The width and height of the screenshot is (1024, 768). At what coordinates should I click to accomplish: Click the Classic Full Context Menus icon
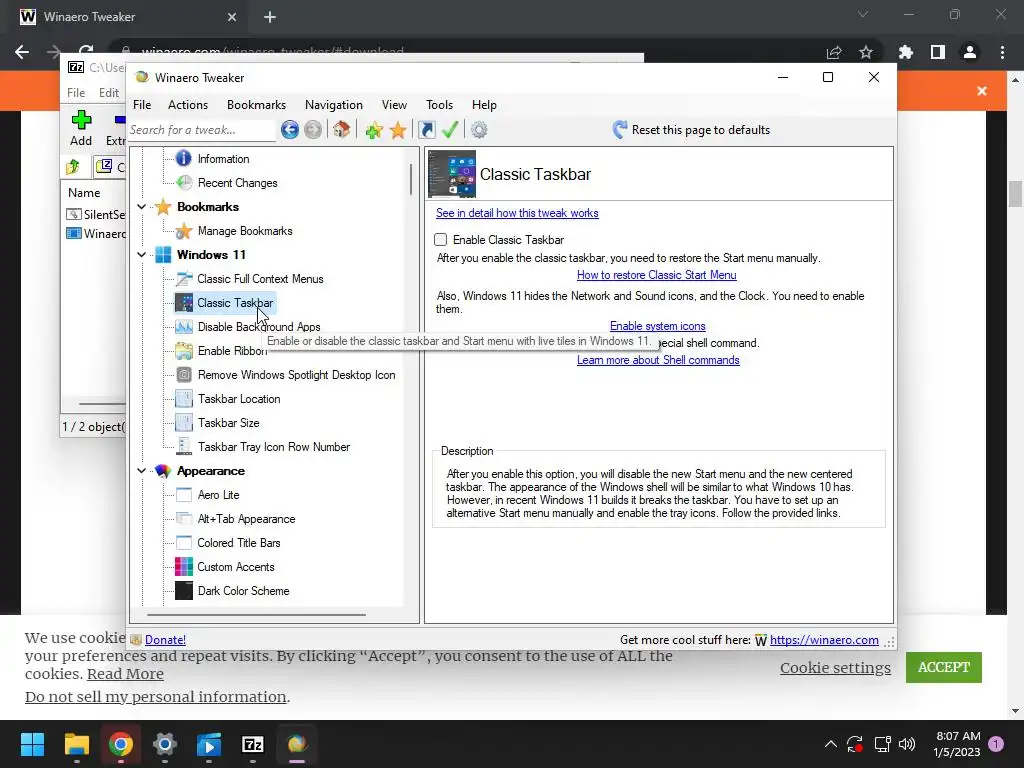(x=184, y=279)
